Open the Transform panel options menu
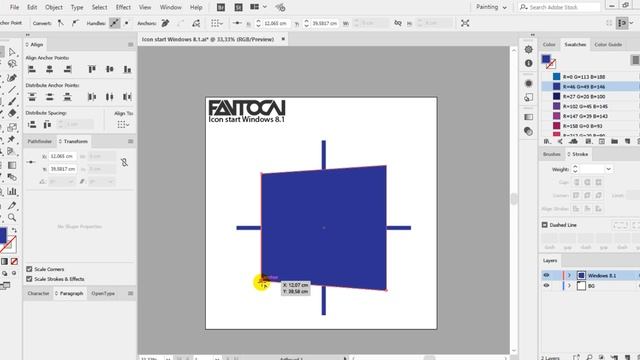 click(131, 141)
